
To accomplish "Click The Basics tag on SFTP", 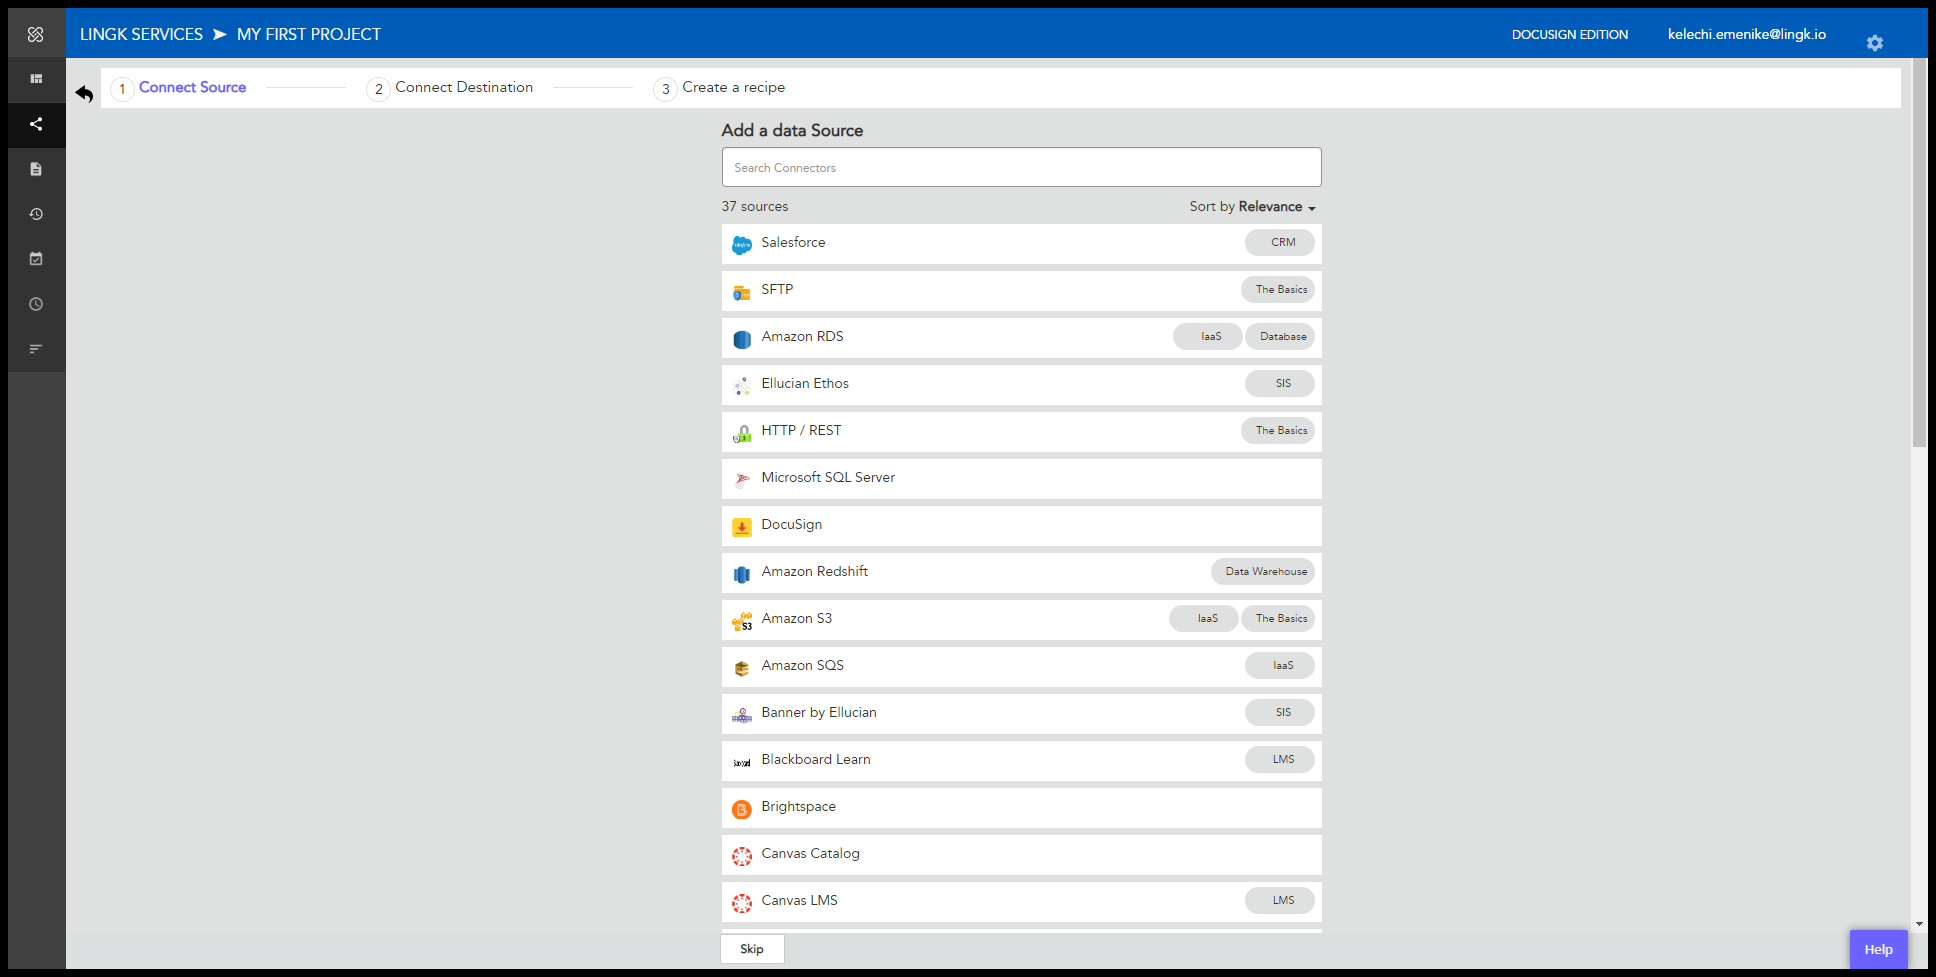I will pos(1278,289).
